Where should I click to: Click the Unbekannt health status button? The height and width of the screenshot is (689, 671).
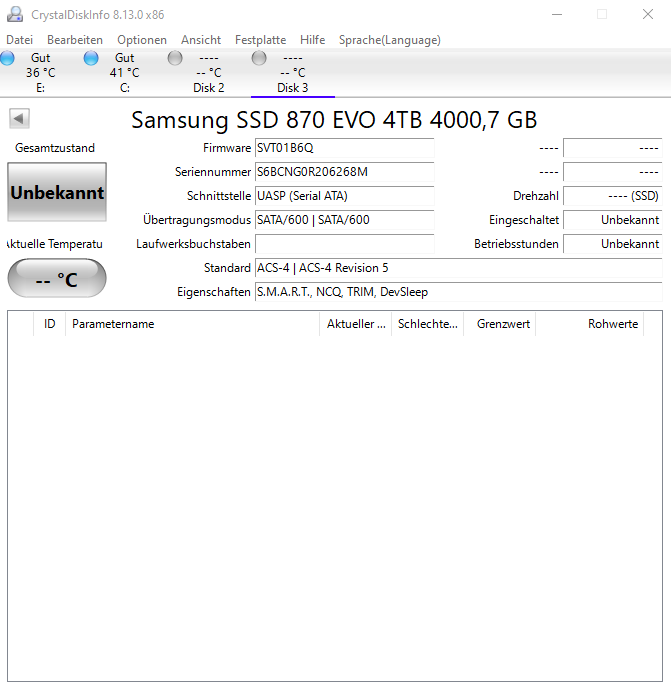click(57, 192)
